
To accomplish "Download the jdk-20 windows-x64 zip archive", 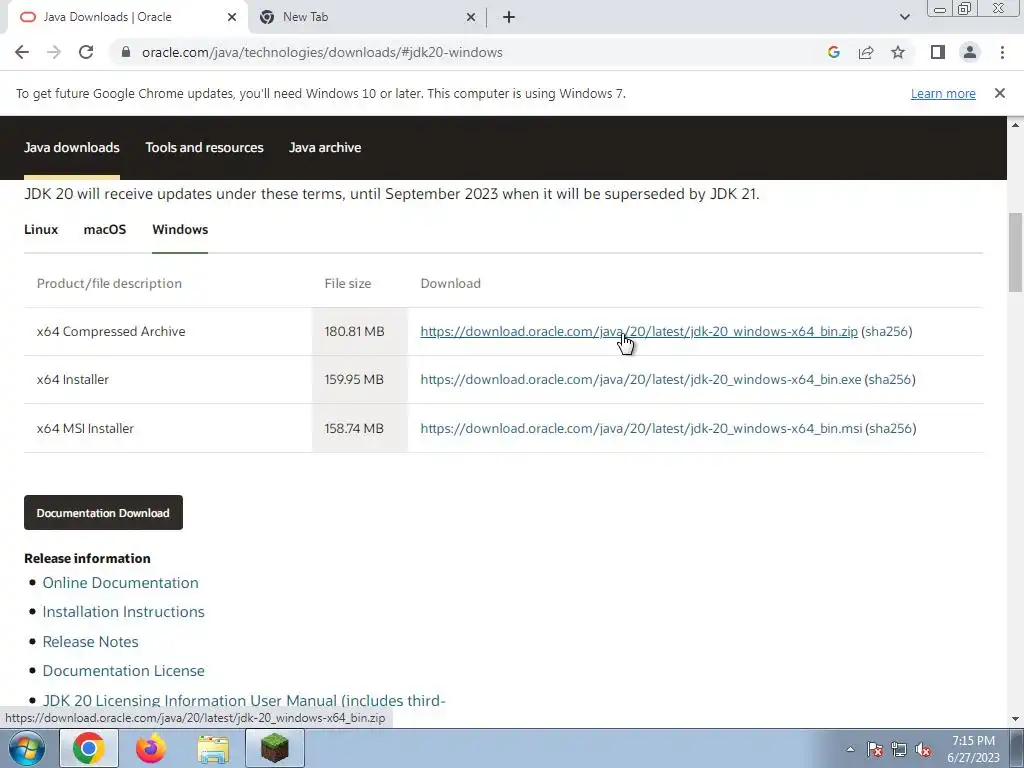I will 639,332.
